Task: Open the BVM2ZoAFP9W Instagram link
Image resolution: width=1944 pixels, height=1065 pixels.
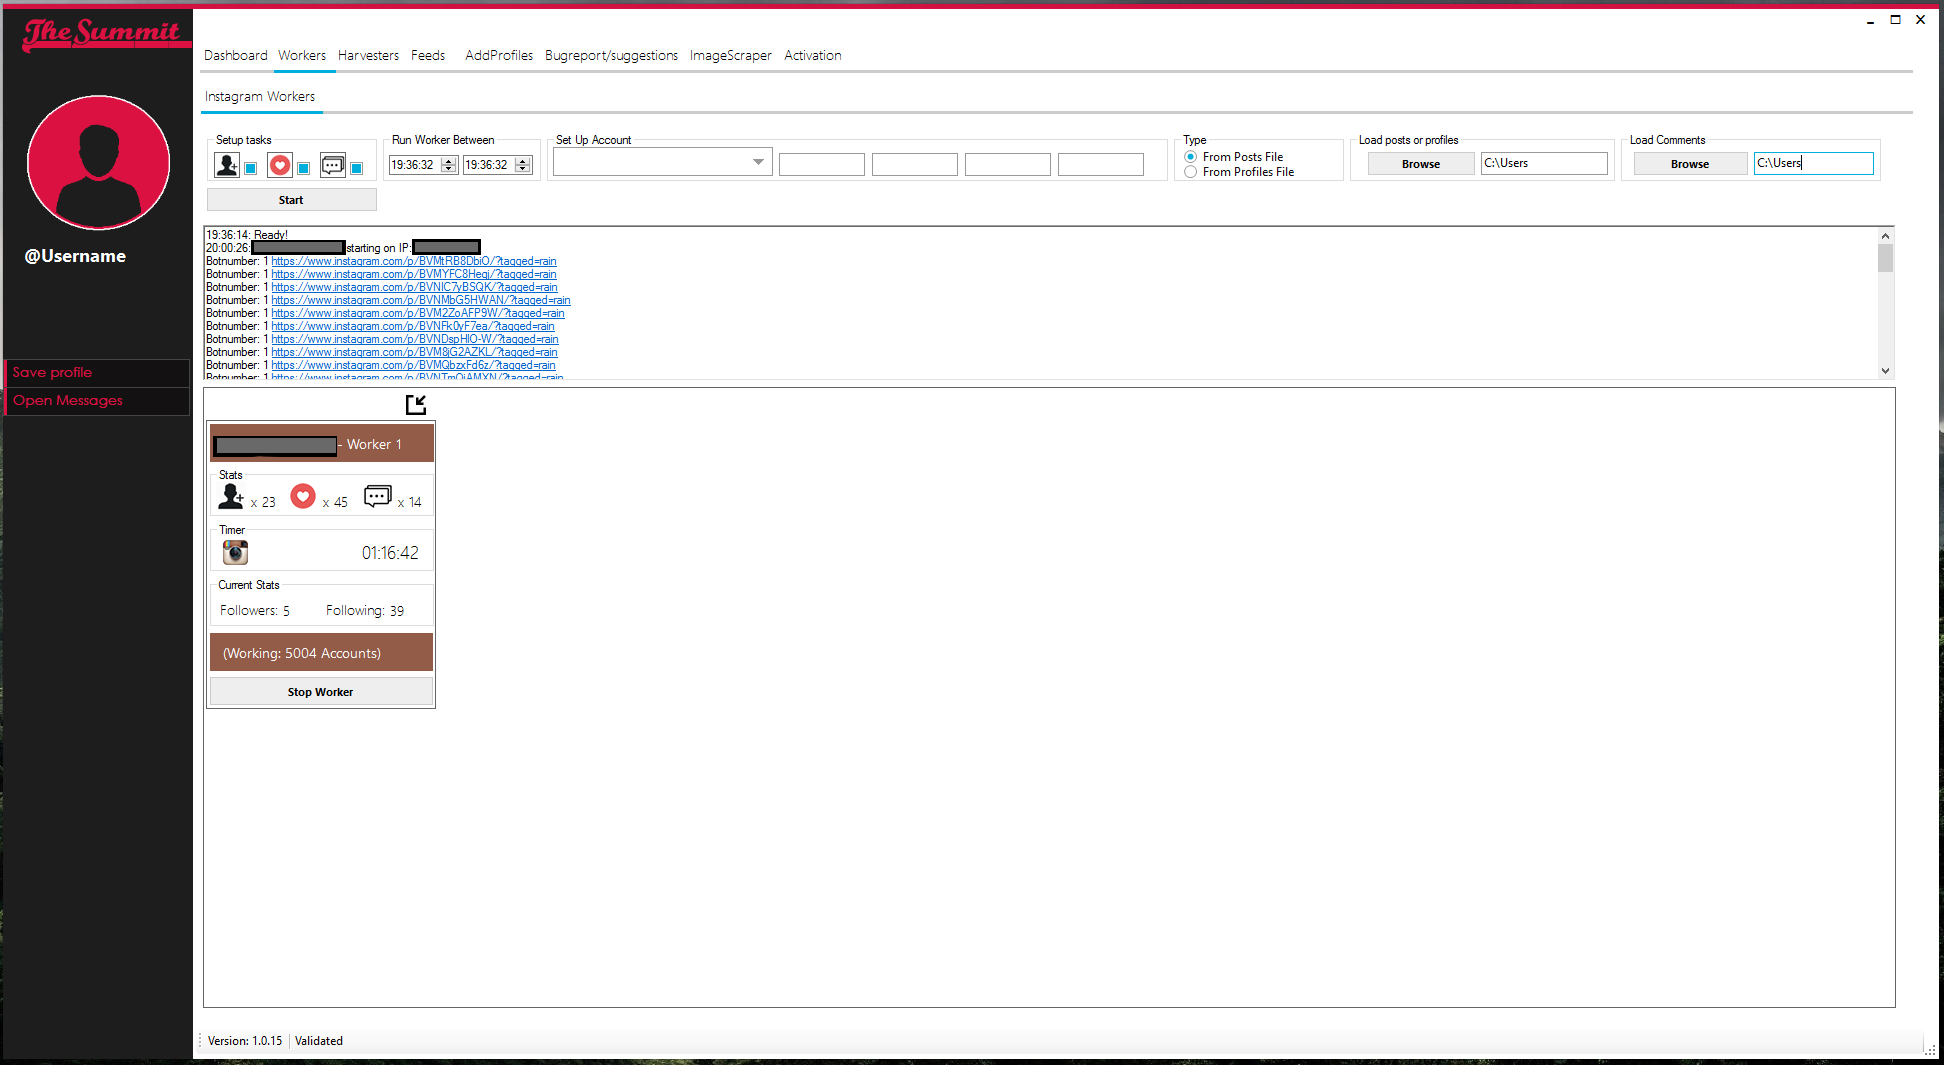Action: coord(418,313)
